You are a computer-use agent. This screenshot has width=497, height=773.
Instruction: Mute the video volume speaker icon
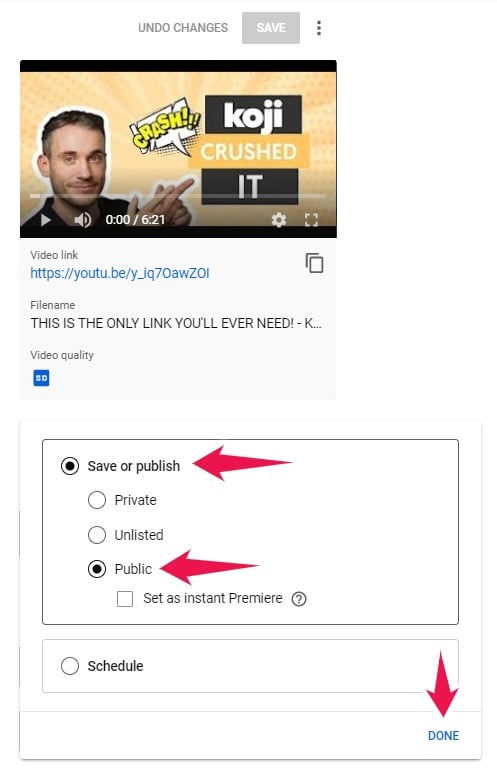[x=83, y=220]
